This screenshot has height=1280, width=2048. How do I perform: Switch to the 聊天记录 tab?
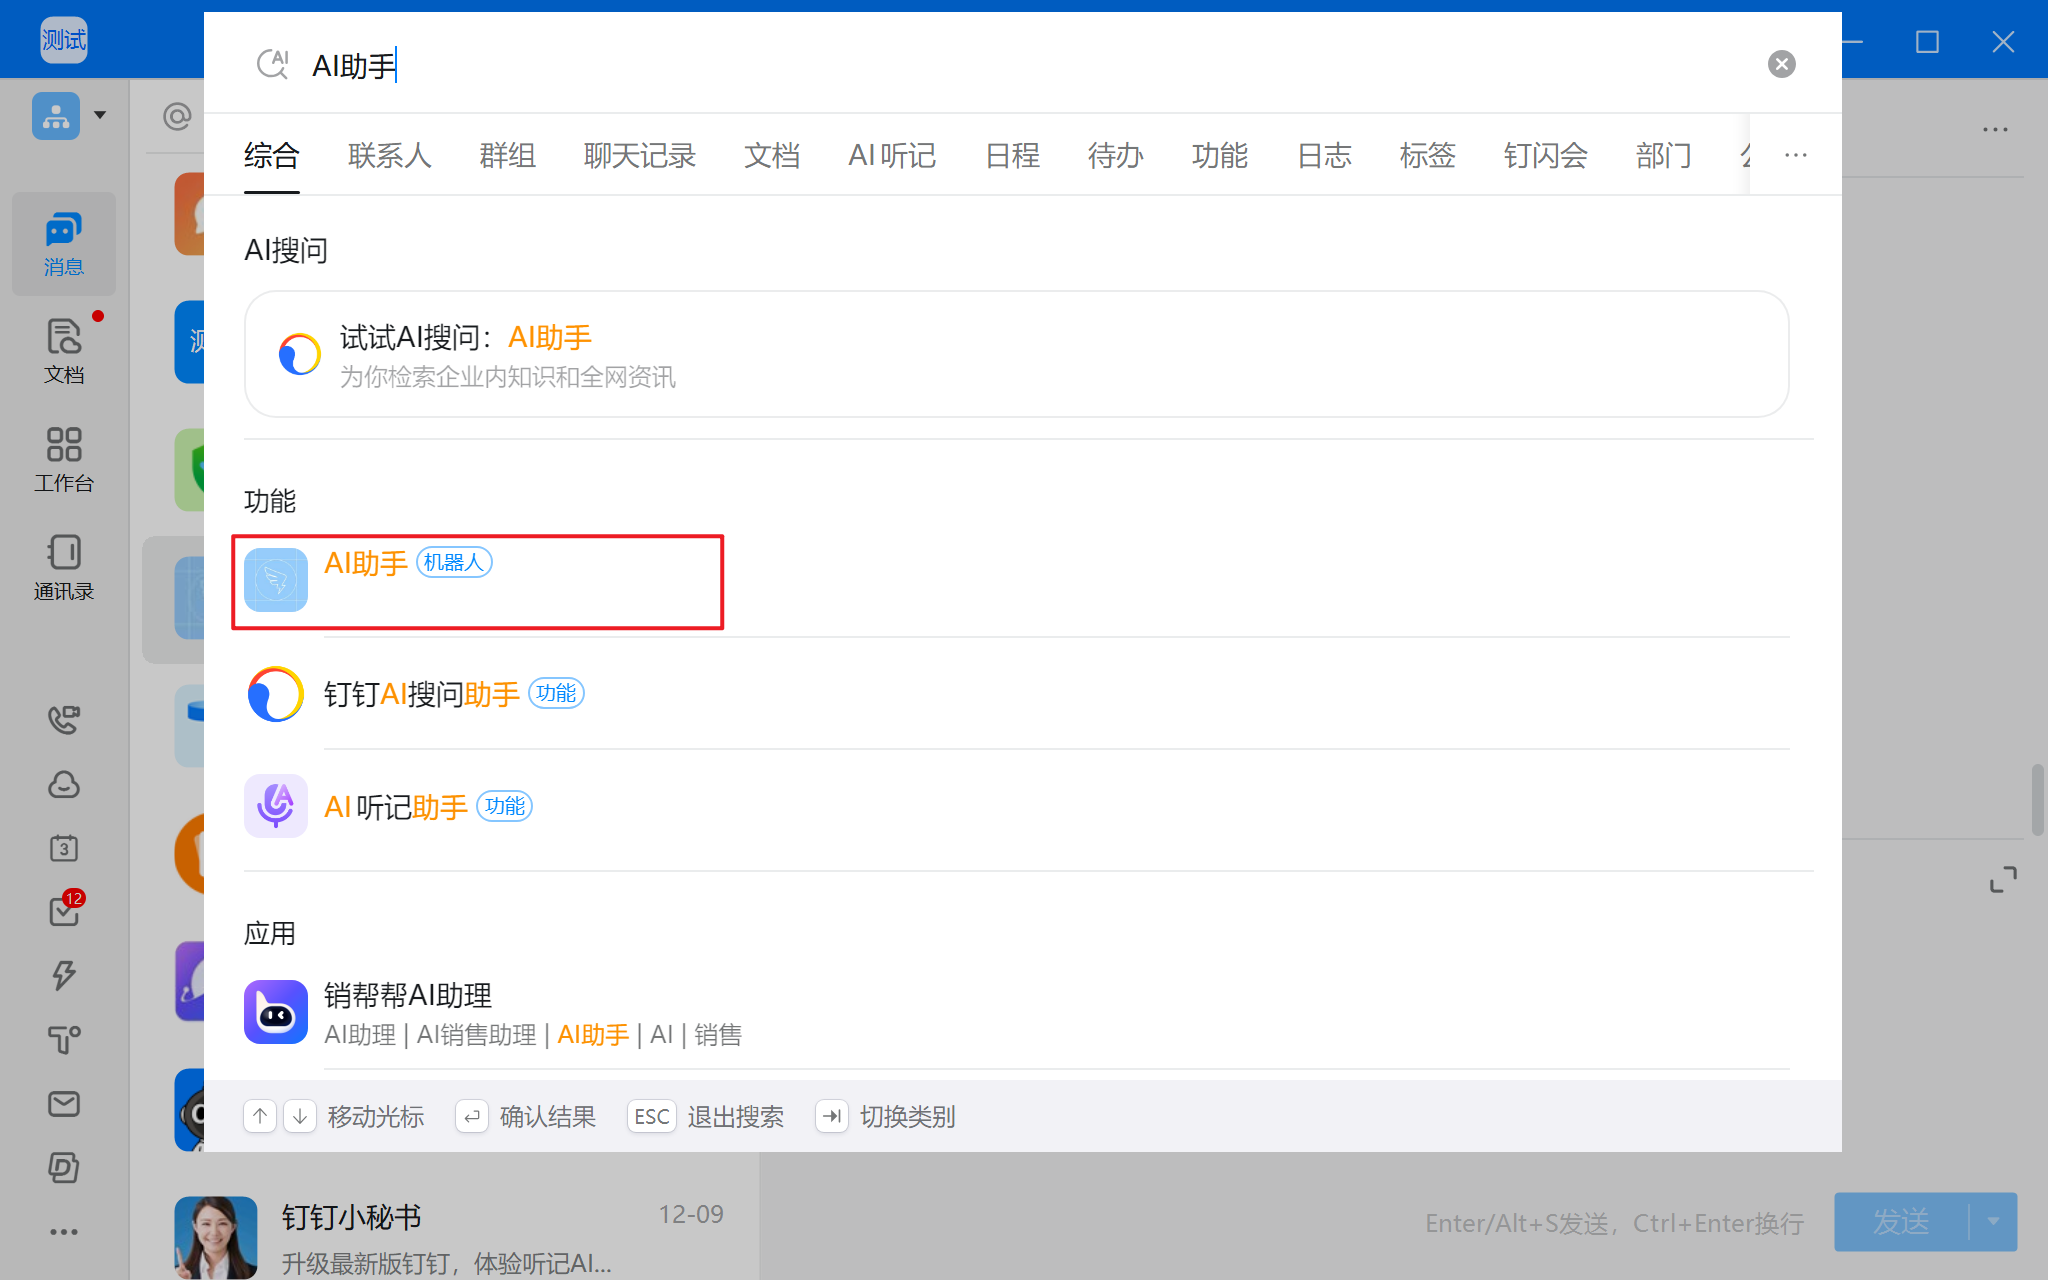pyautogui.click(x=639, y=156)
